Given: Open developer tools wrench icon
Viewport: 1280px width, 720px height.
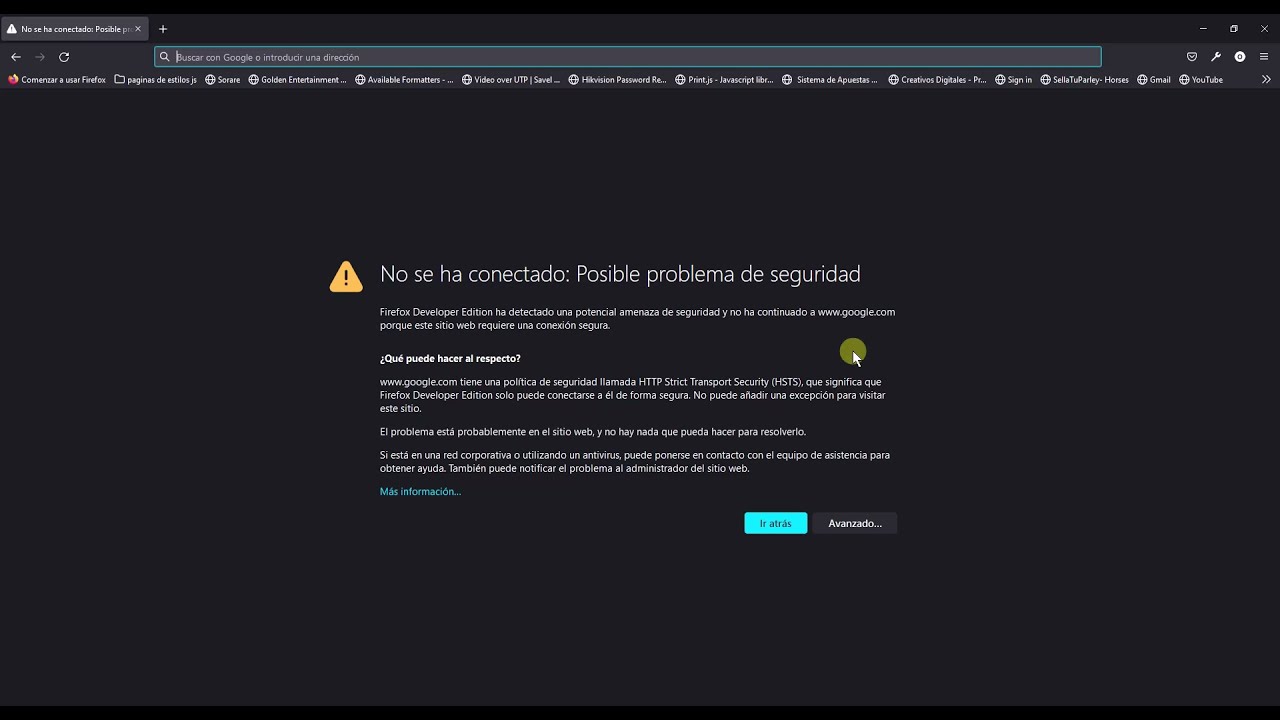Looking at the screenshot, I should (1216, 57).
